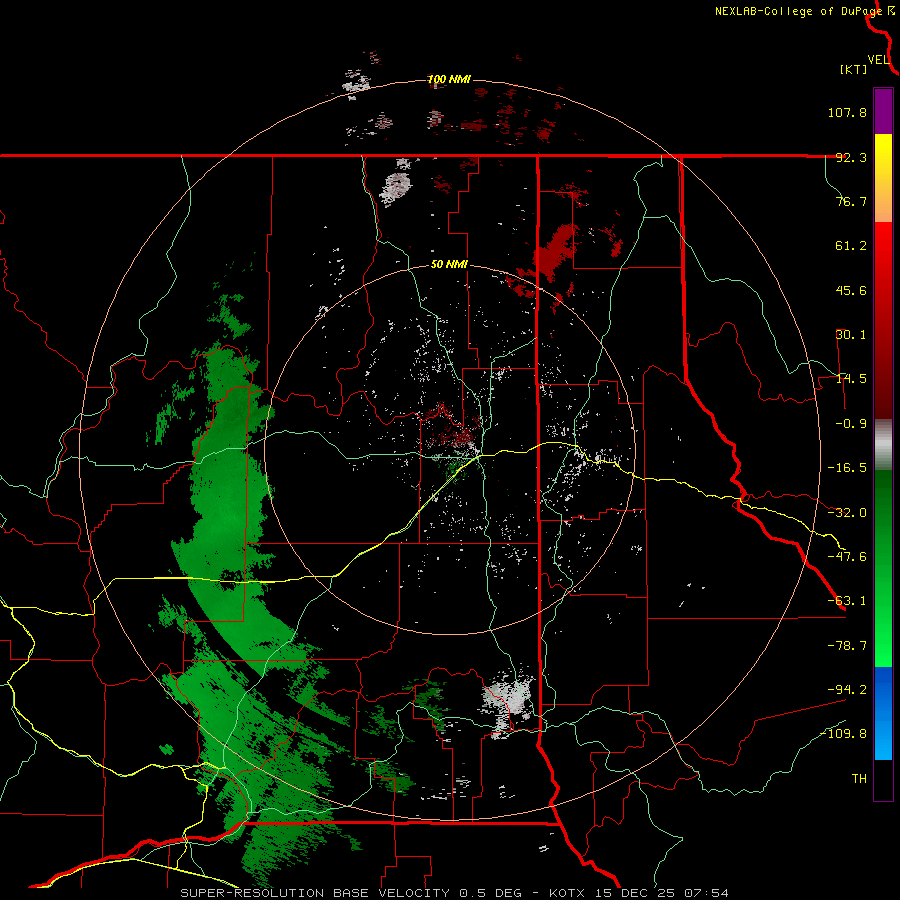Viewport: 900px width, 900px height.
Task: Click the 45.6 velocity scale value
Action: [851, 290]
